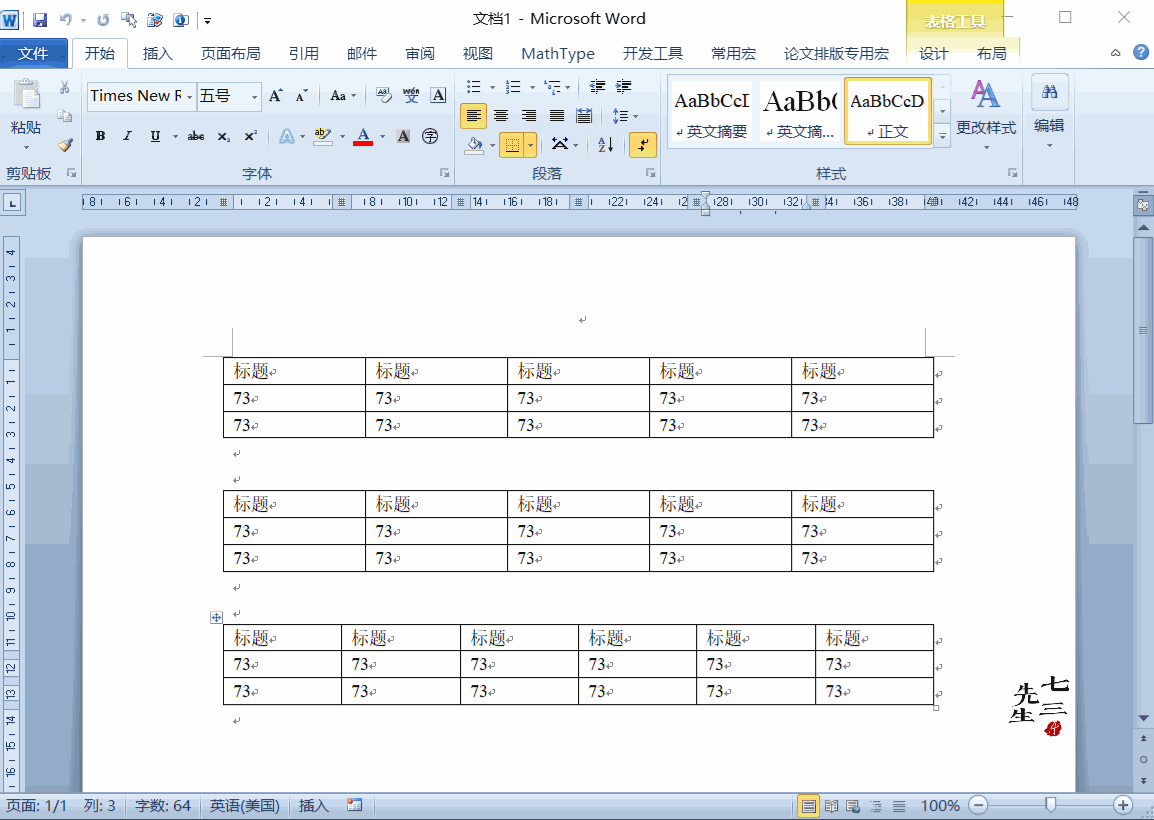Click the Increase Indent icon

pos(623,87)
